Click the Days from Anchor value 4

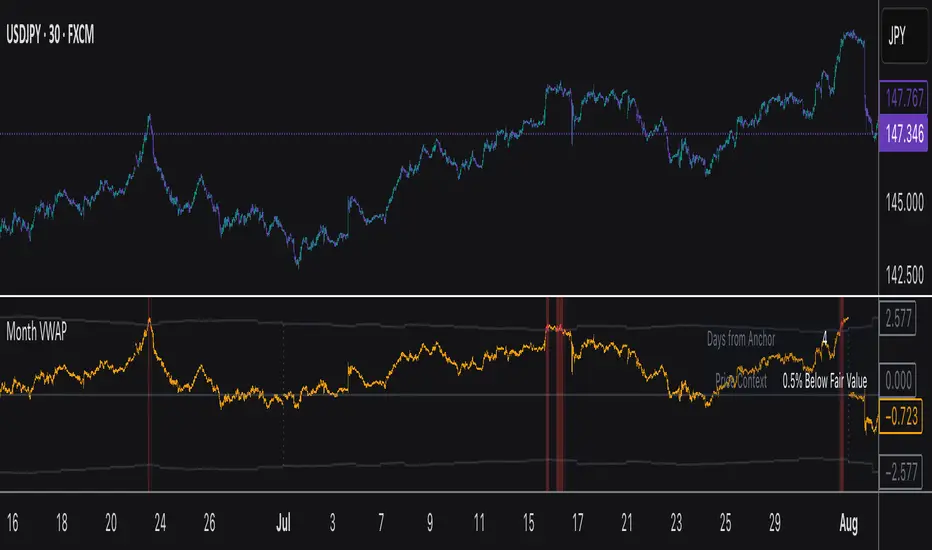pos(824,339)
